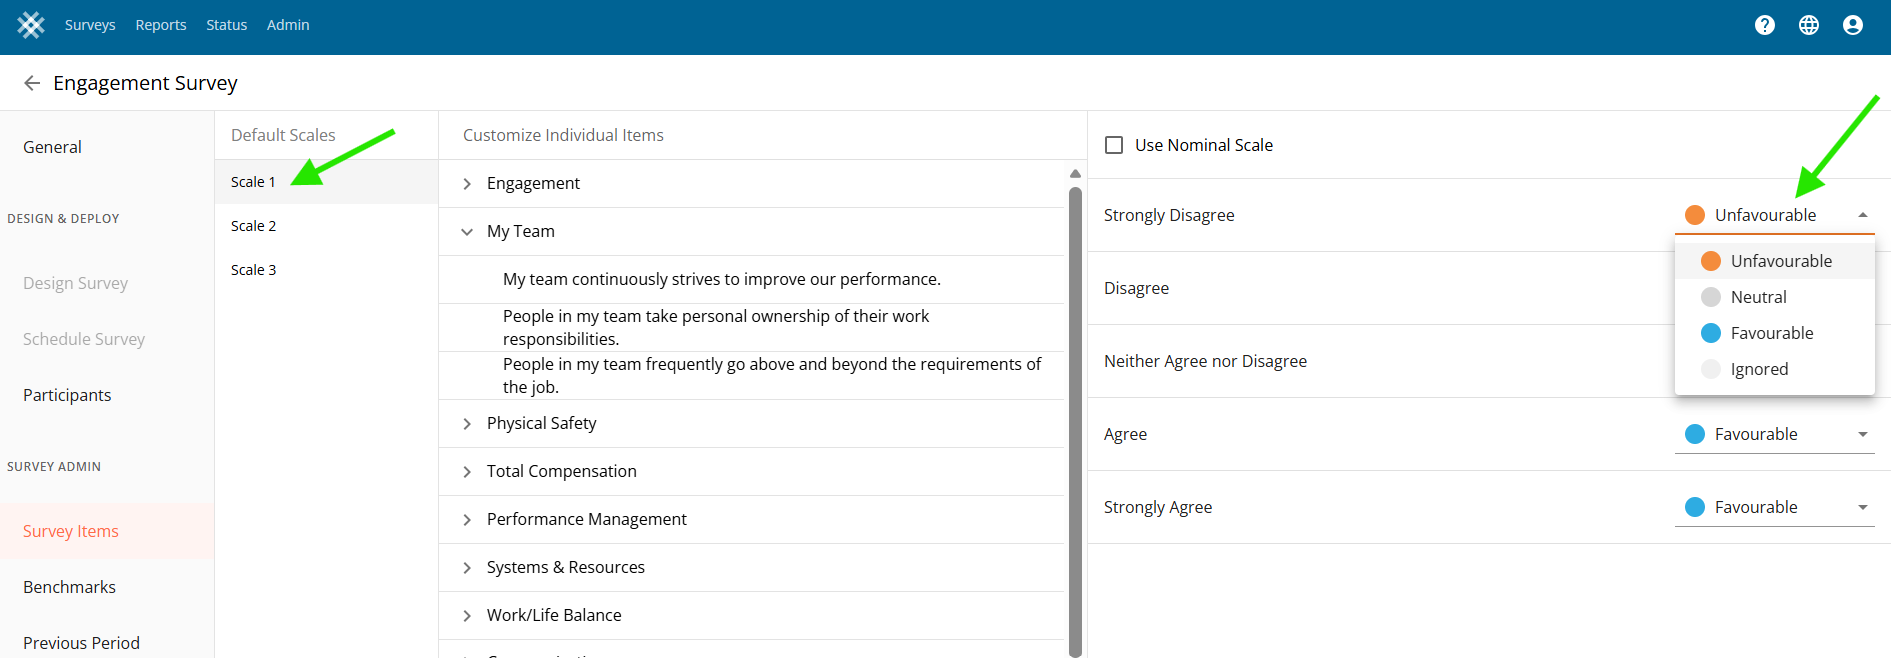Select Scale 2 in Default Scales
1891x658 pixels.
click(254, 226)
